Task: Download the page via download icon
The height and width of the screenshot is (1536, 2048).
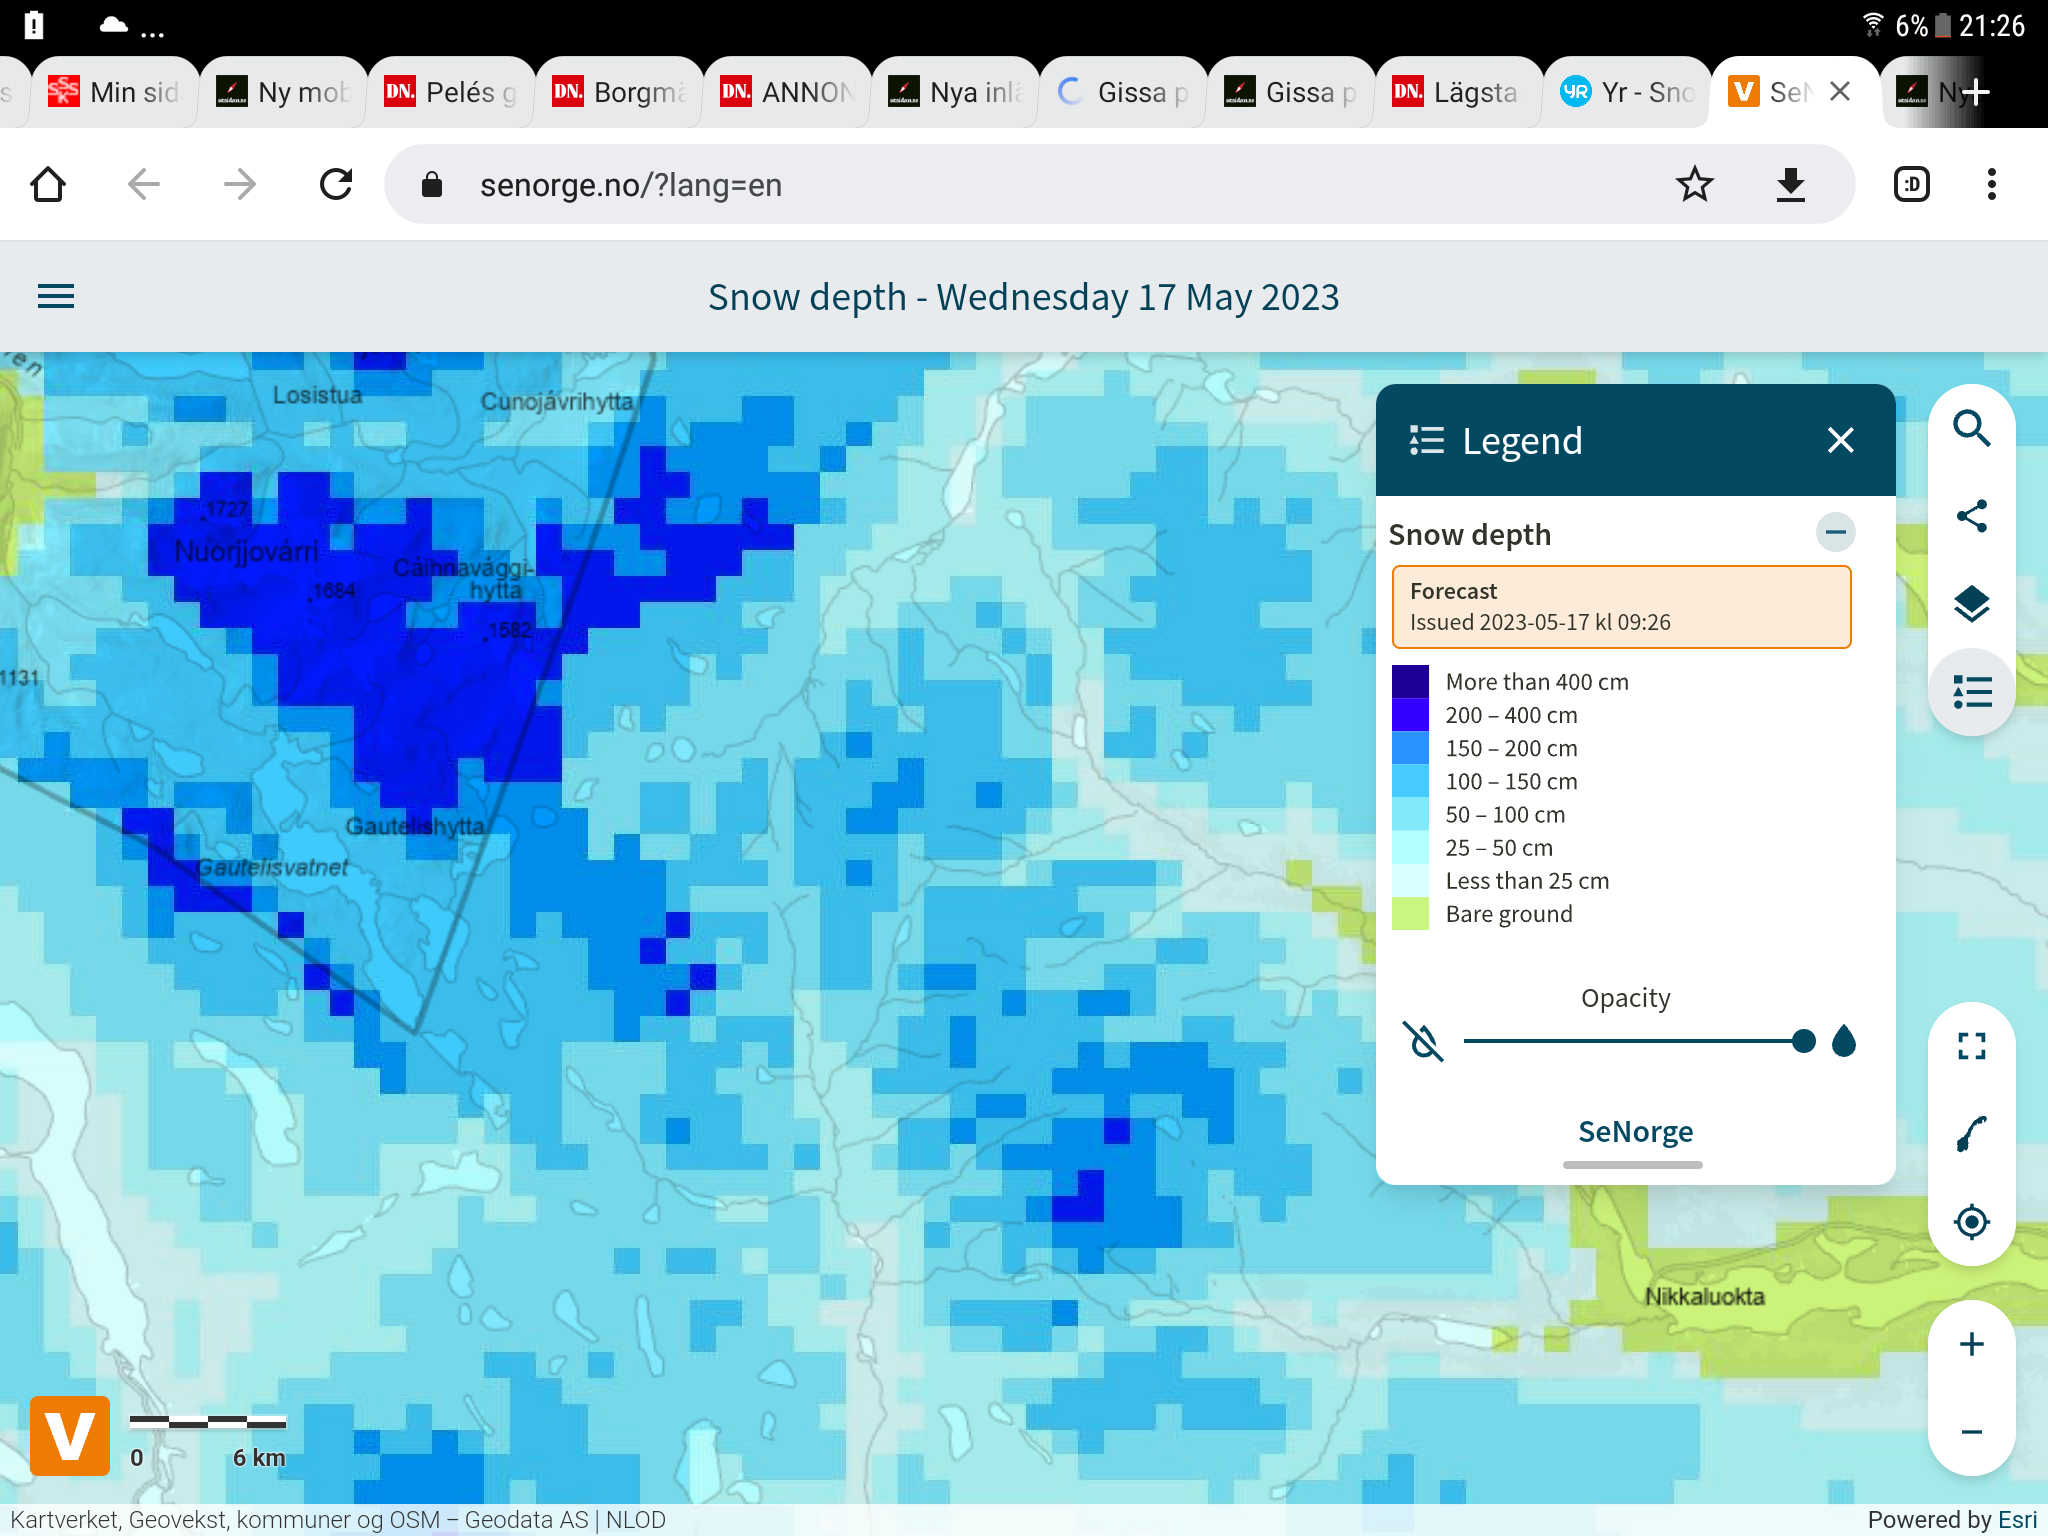Action: [1790, 185]
